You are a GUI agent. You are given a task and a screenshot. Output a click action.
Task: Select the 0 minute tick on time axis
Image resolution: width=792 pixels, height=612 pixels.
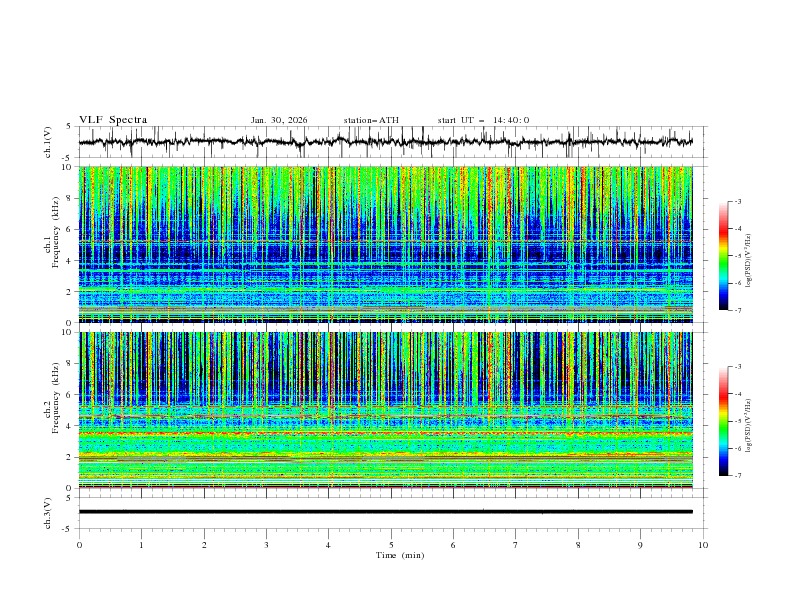(x=79, y=545)
